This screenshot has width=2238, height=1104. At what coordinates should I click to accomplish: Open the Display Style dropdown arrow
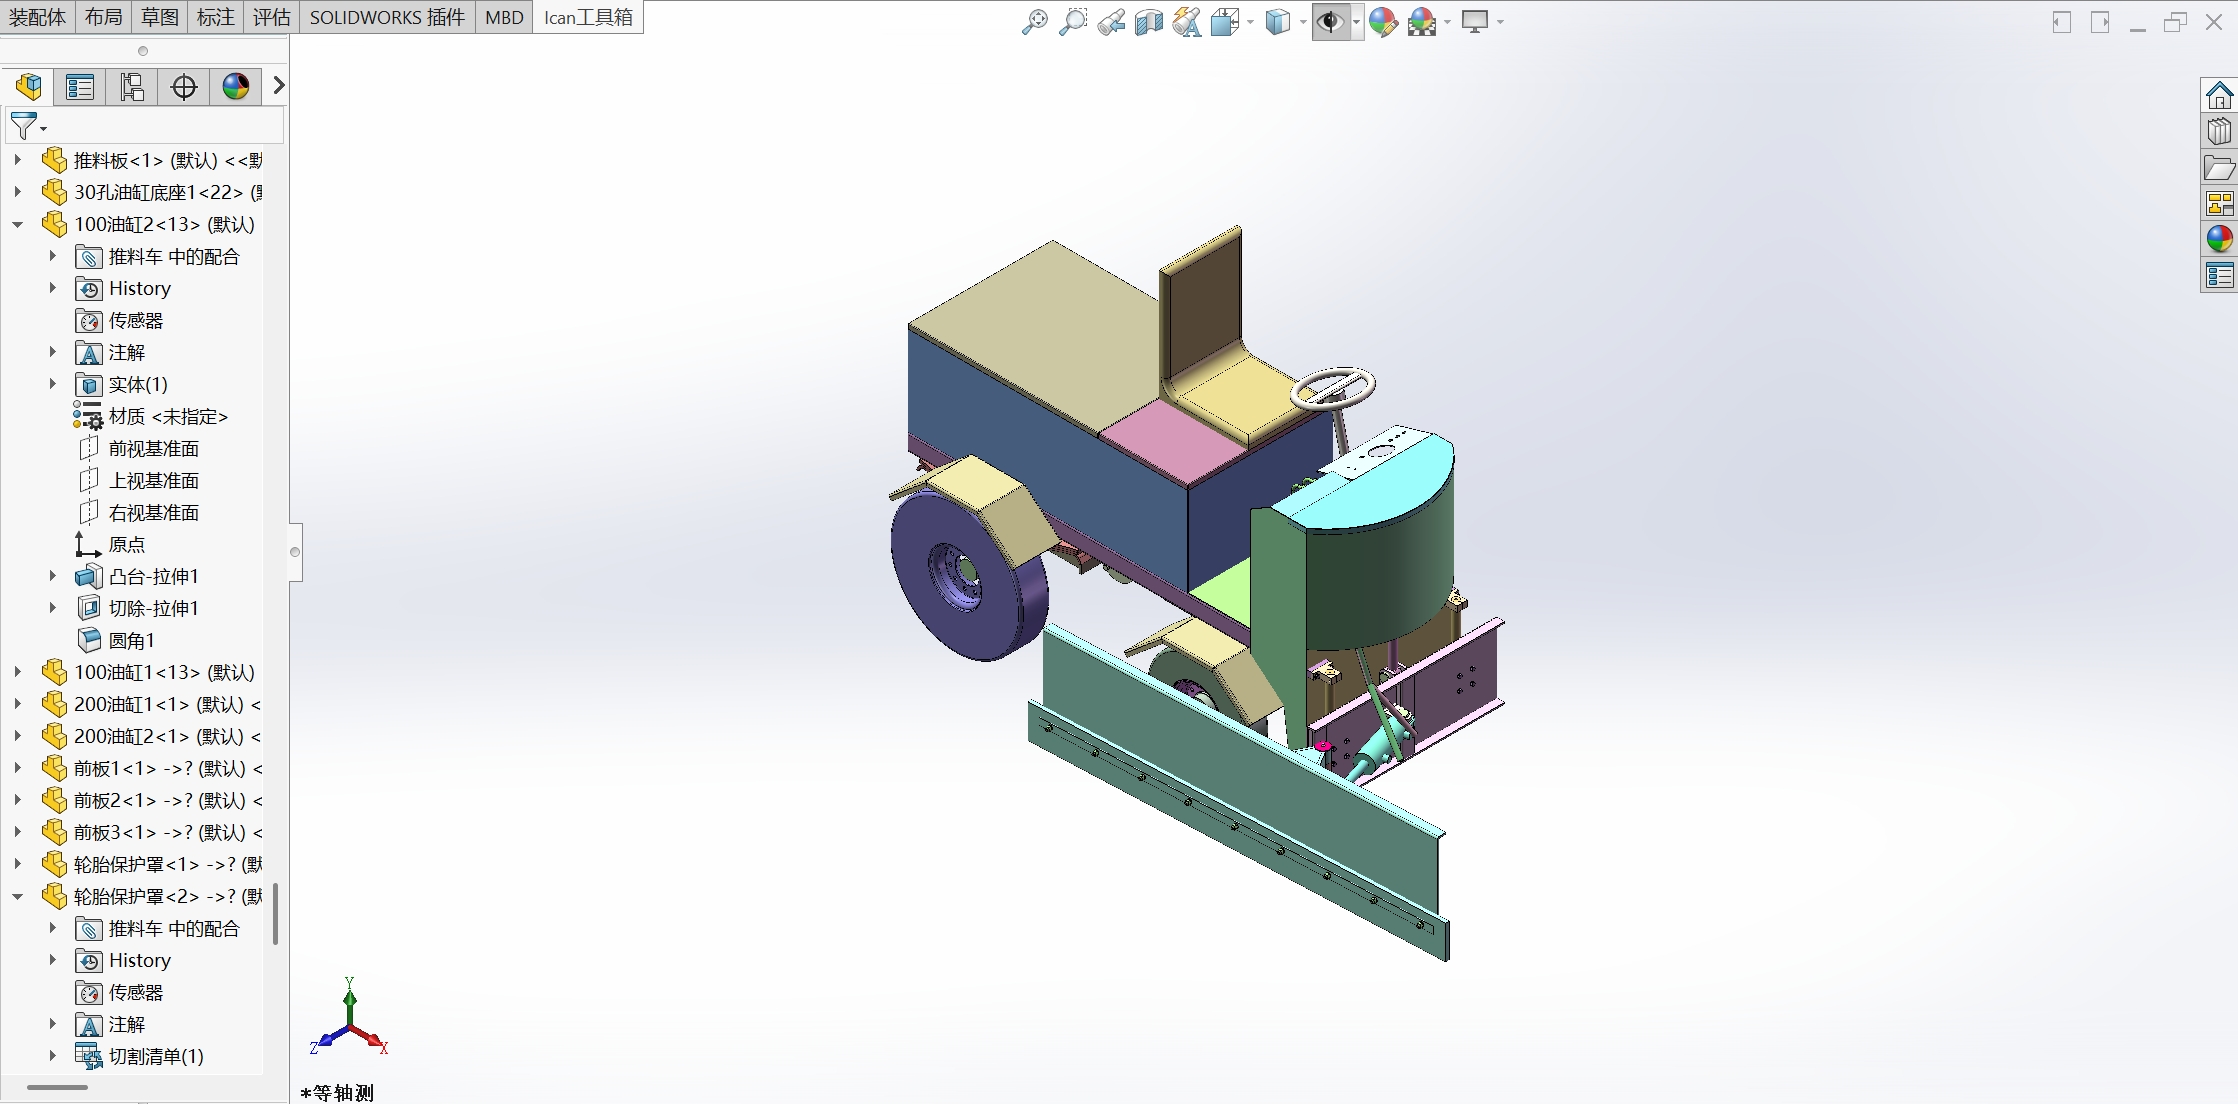tap(1303, 22)
